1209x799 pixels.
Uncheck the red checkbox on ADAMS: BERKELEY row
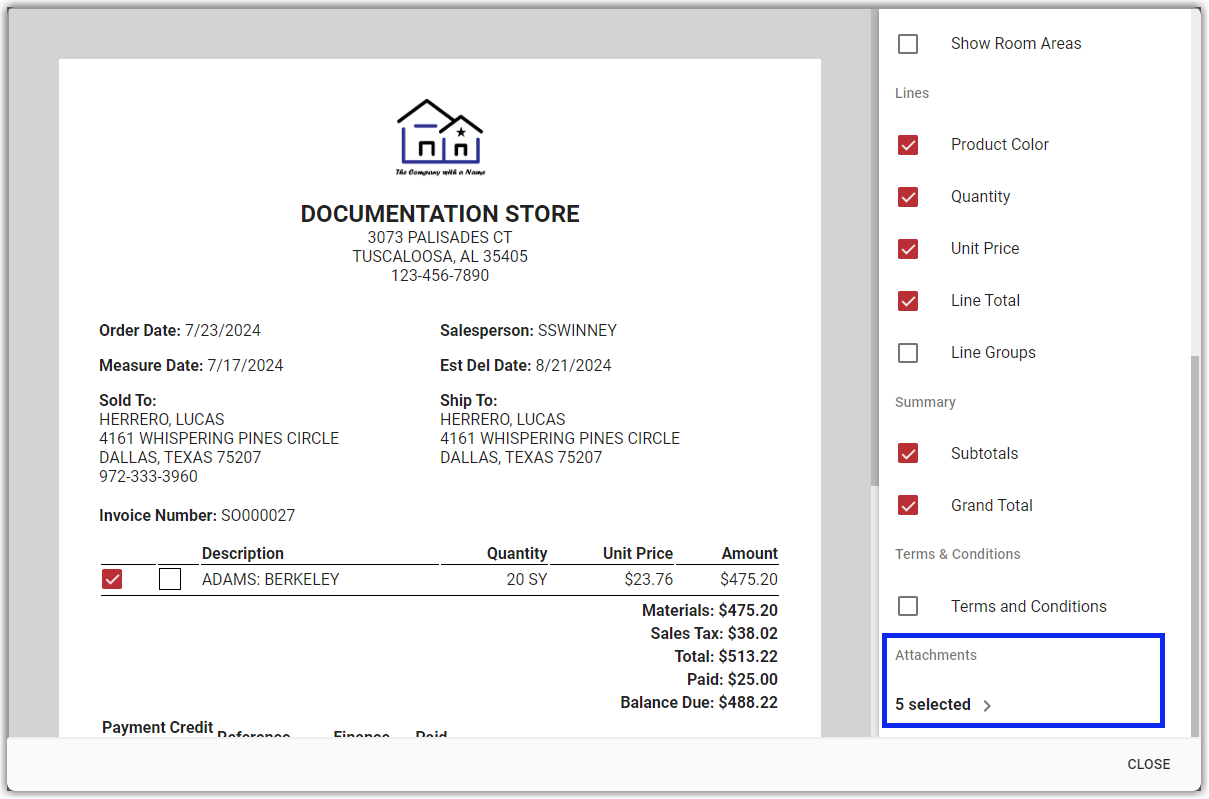(x=112, y=579)
